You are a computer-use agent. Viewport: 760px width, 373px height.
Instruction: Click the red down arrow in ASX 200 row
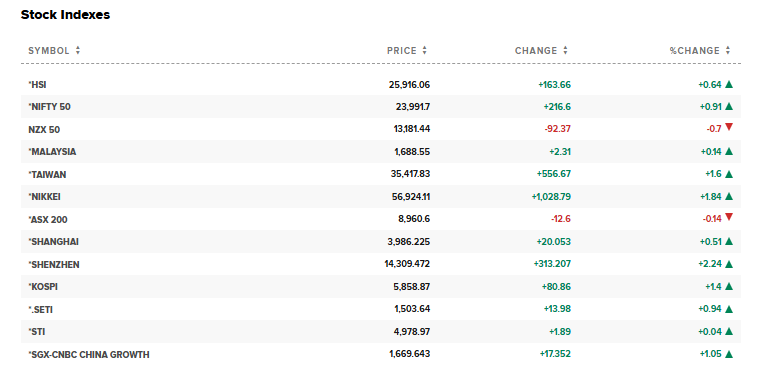[728, 218]
